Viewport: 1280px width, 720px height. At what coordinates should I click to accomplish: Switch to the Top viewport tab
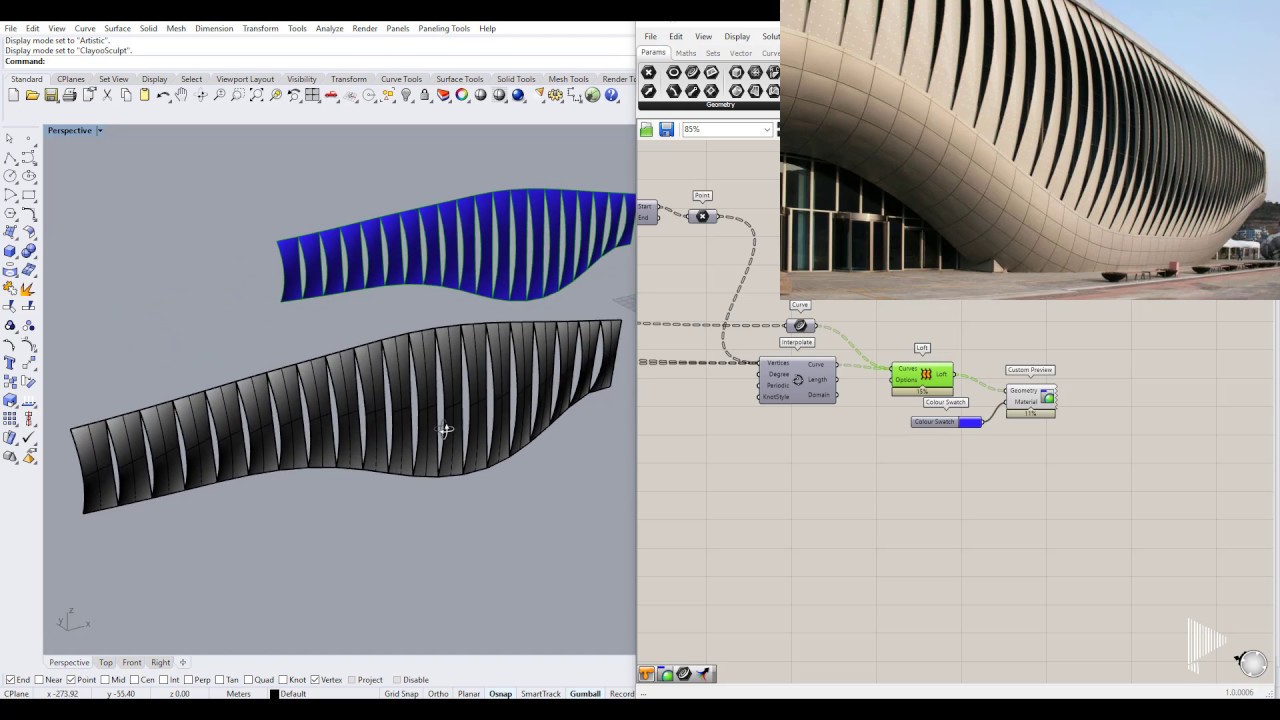coord(106,662)
